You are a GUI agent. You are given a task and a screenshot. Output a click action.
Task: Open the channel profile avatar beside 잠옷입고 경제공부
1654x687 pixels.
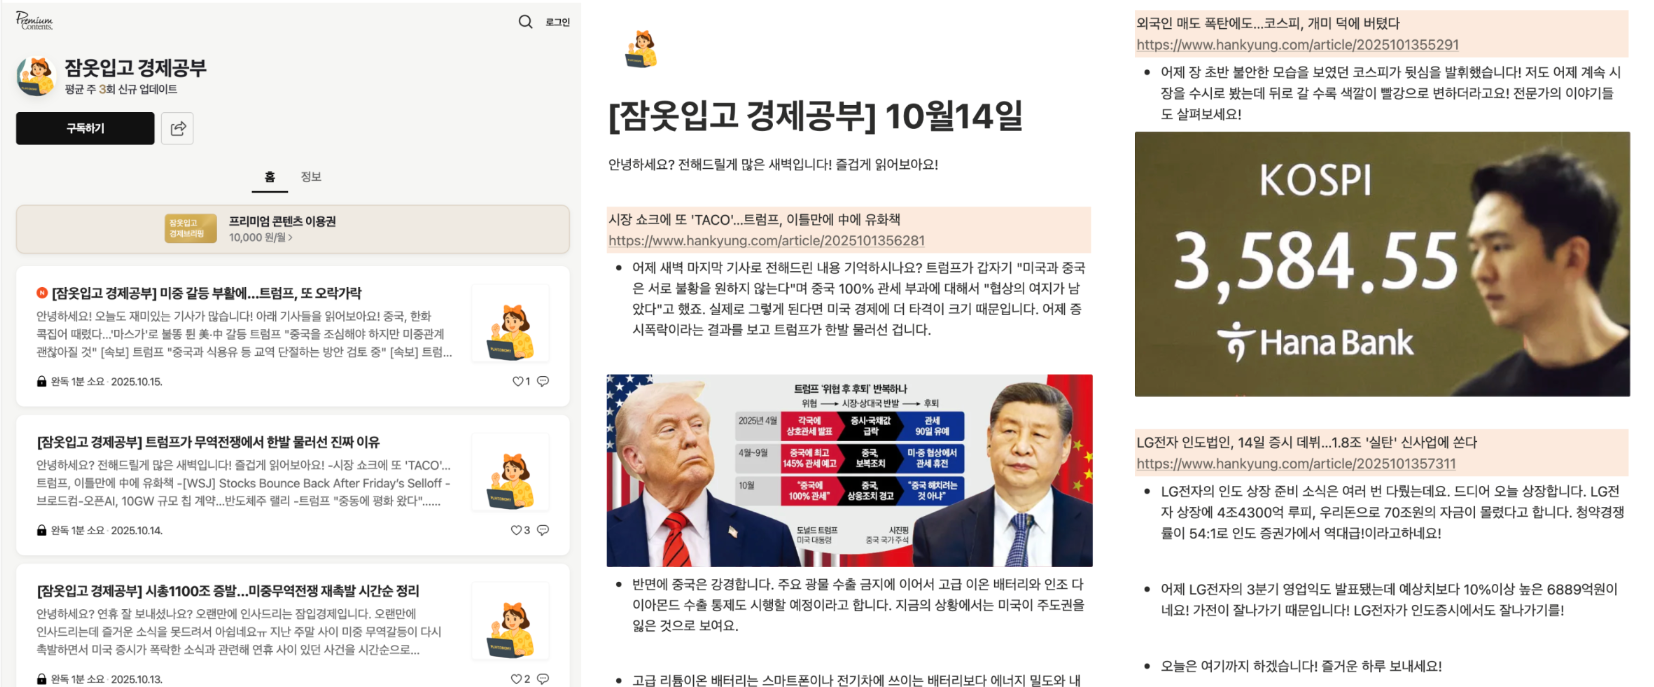pos(35,76)
